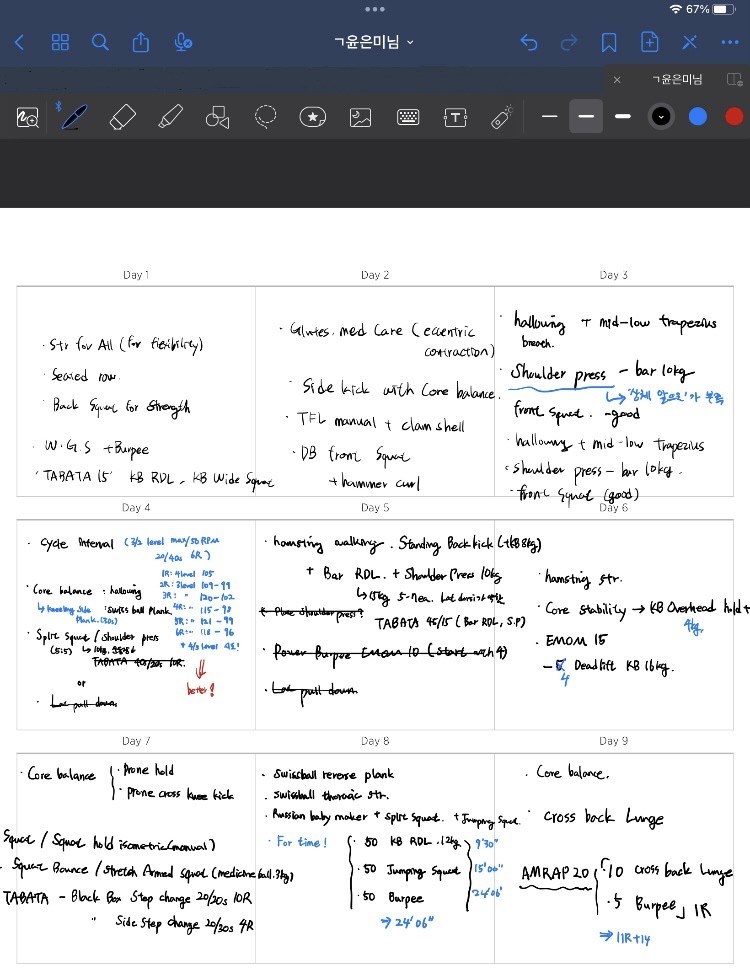Insert an image with the Image tool
This screenshot has width=750, height=980.
coord(360,117)
